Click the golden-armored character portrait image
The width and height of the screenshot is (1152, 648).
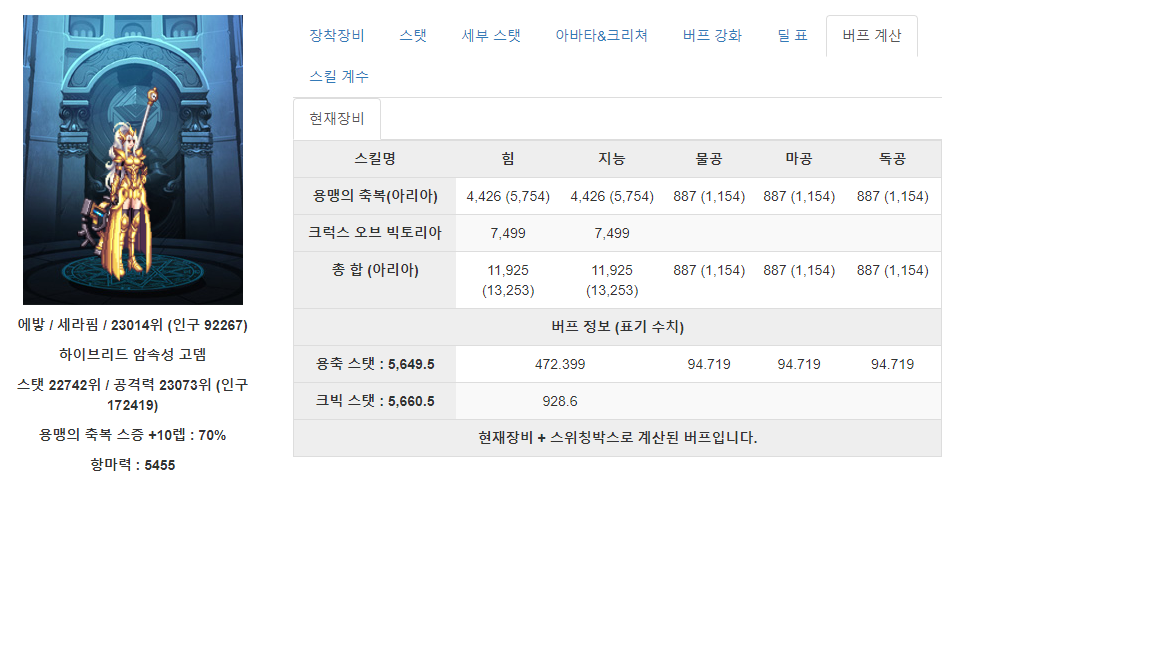(133, 159)
